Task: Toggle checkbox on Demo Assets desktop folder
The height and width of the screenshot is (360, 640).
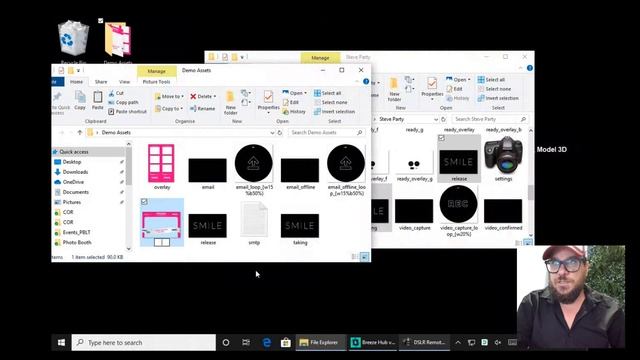Action: pos(100,20)
